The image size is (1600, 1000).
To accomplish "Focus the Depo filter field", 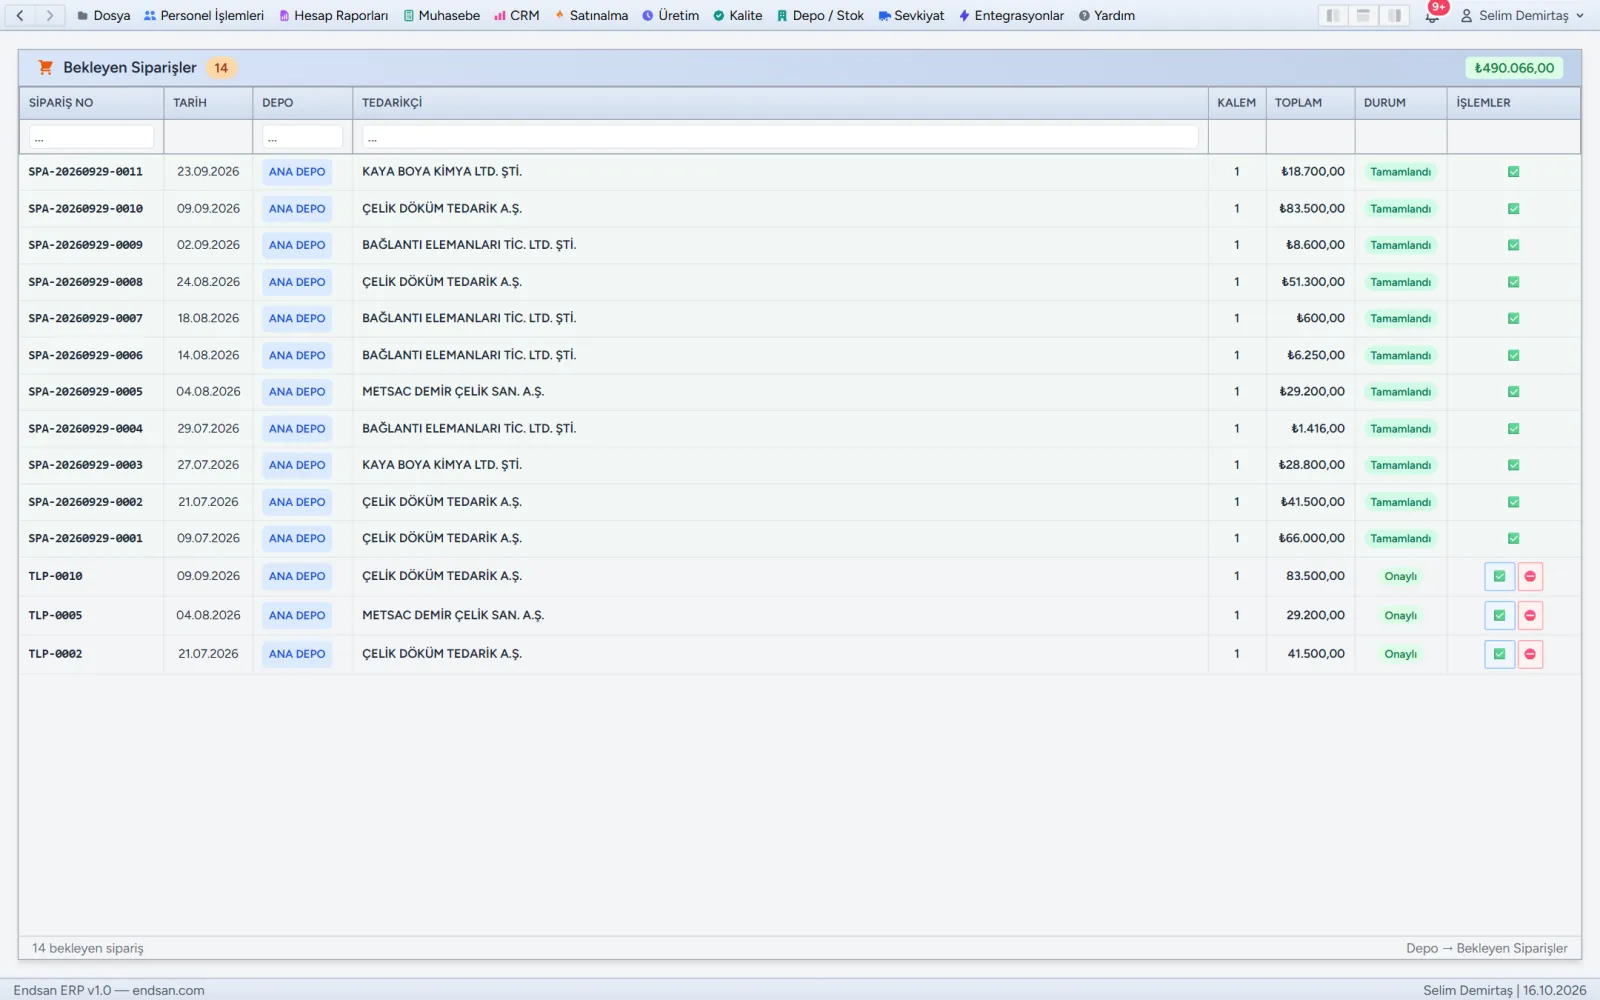I will (302, 137).
